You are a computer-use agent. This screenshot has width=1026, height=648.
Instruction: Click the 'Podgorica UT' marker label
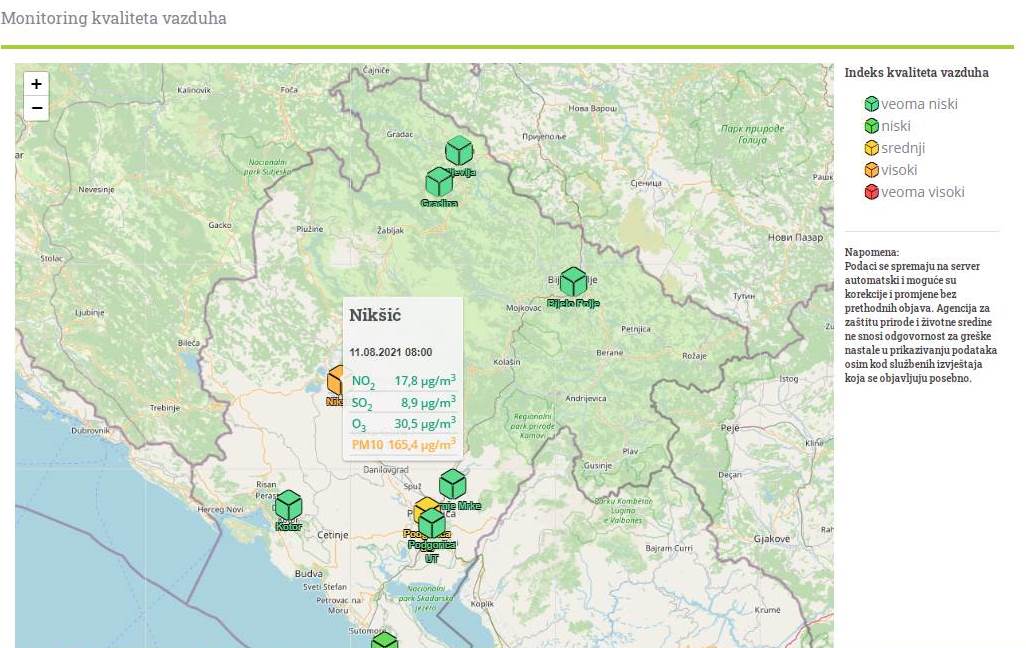[432, 552]
